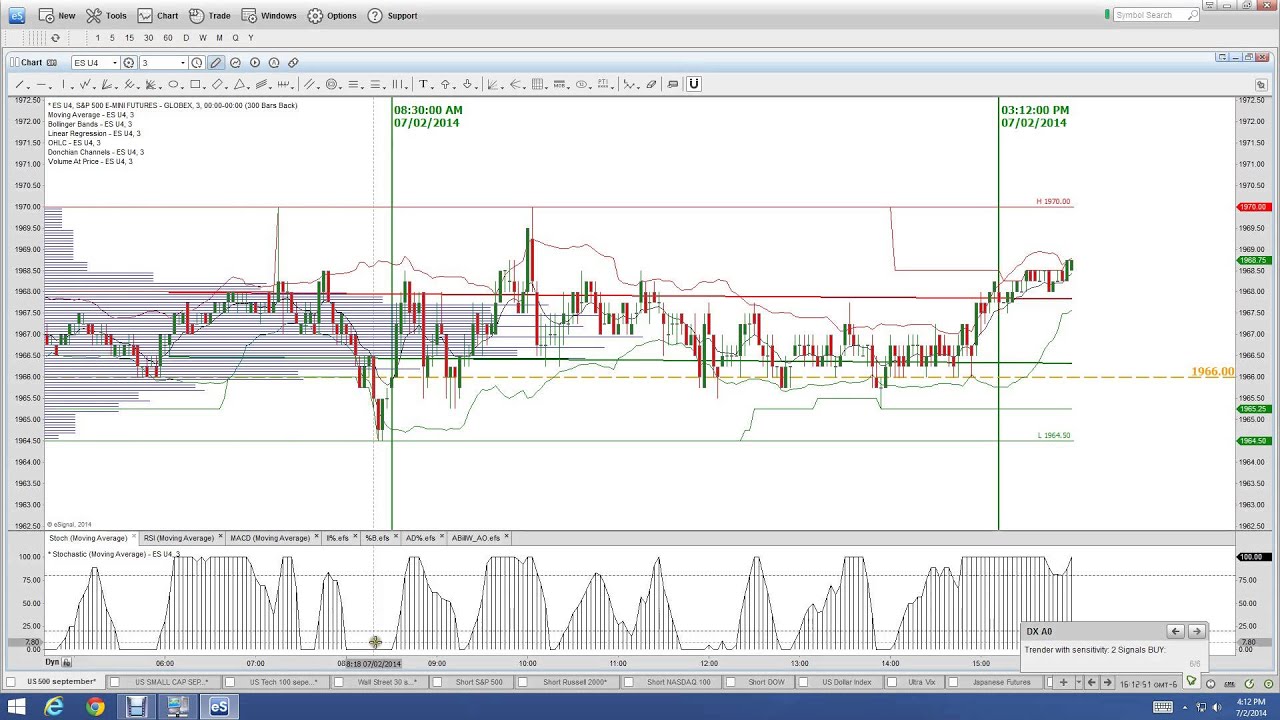Click the pencil edit icon in chart bar
The height and width of the screenshot is (720, 1280).
point(216,63)
